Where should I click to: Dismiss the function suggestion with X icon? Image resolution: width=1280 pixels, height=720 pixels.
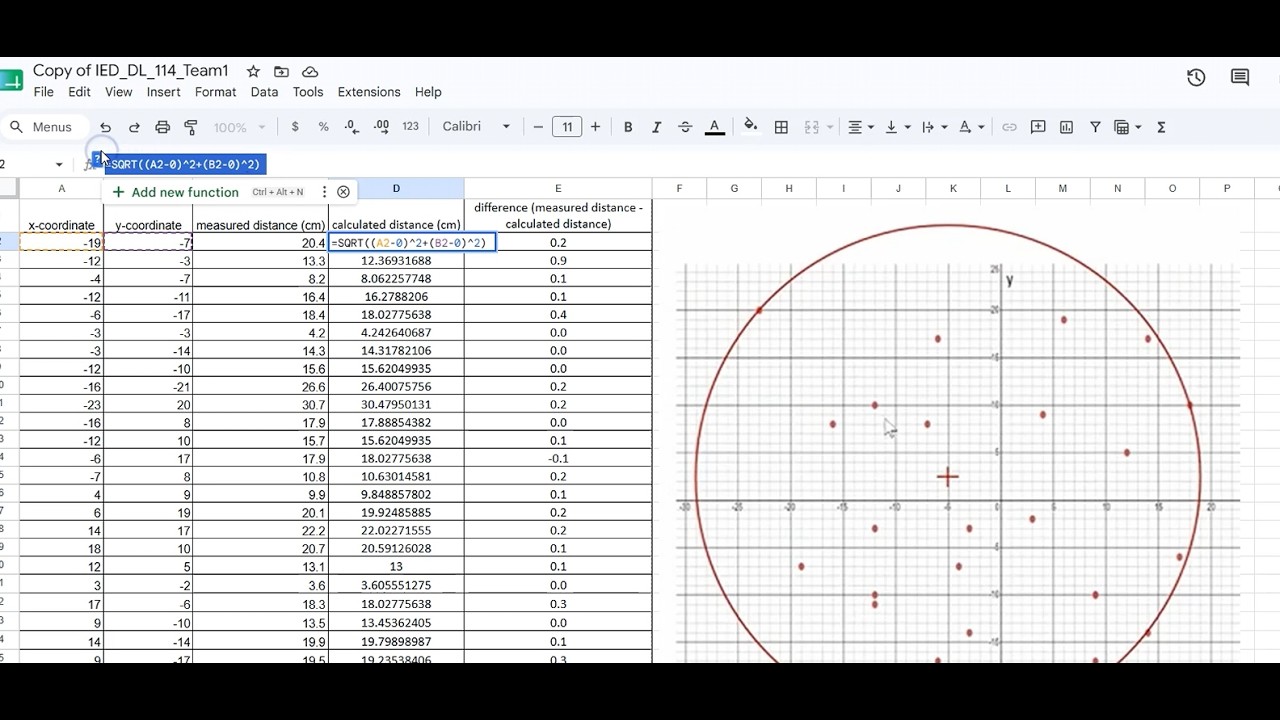click(343, 192)
